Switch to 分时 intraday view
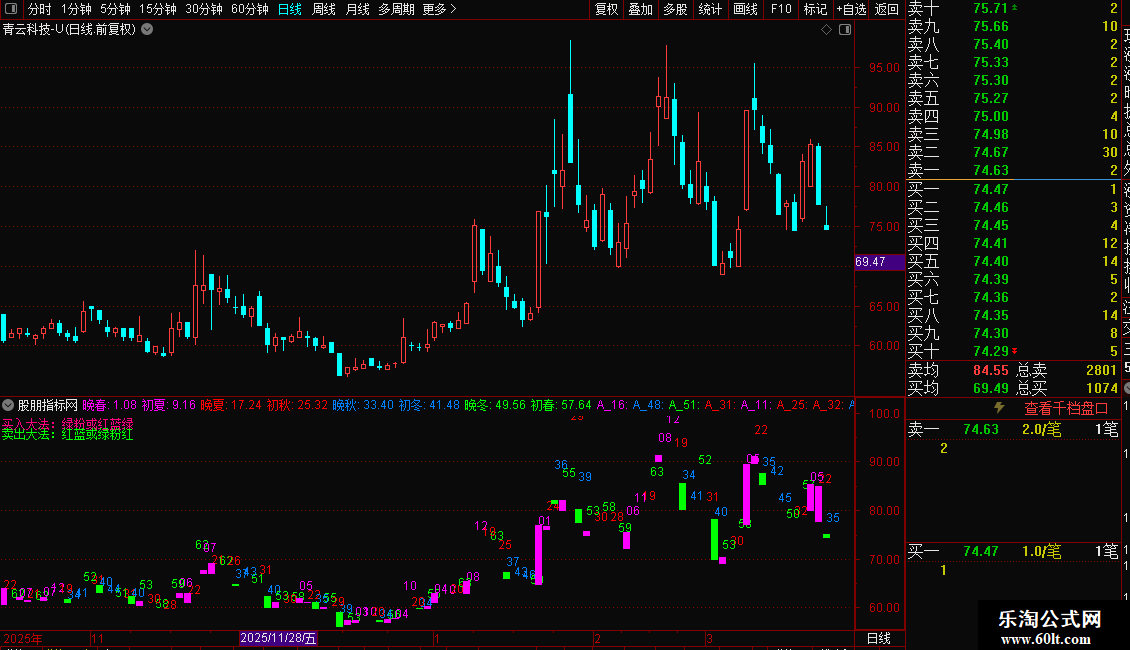The height and width of the screenshot is (650, 1130). coord(40,9)
